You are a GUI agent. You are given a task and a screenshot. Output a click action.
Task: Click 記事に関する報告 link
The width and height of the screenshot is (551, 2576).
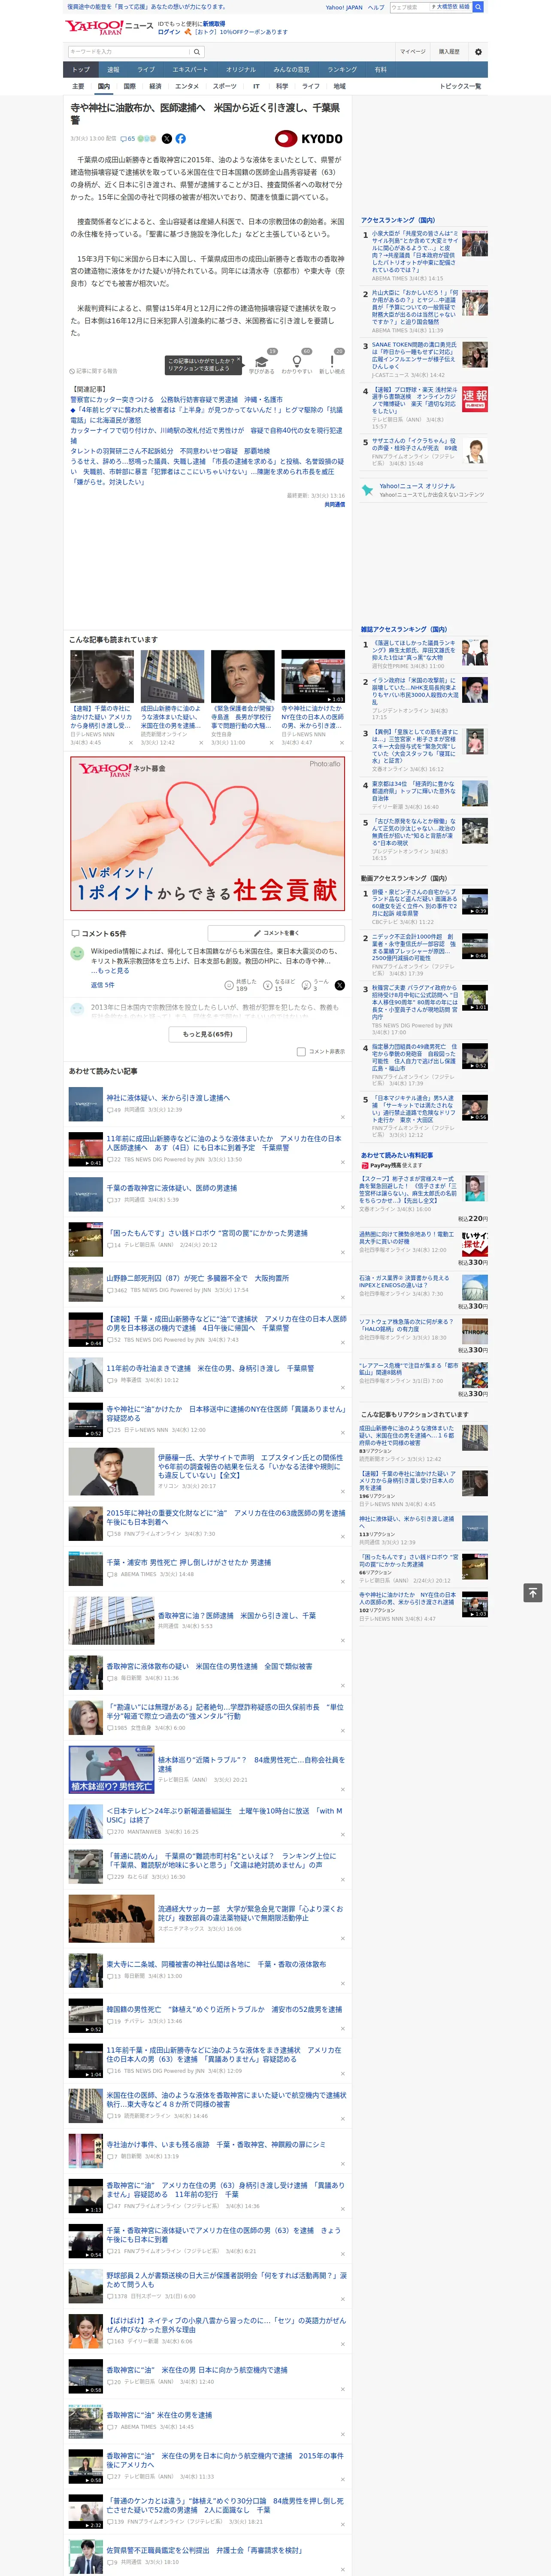click(x=94, y=371)
